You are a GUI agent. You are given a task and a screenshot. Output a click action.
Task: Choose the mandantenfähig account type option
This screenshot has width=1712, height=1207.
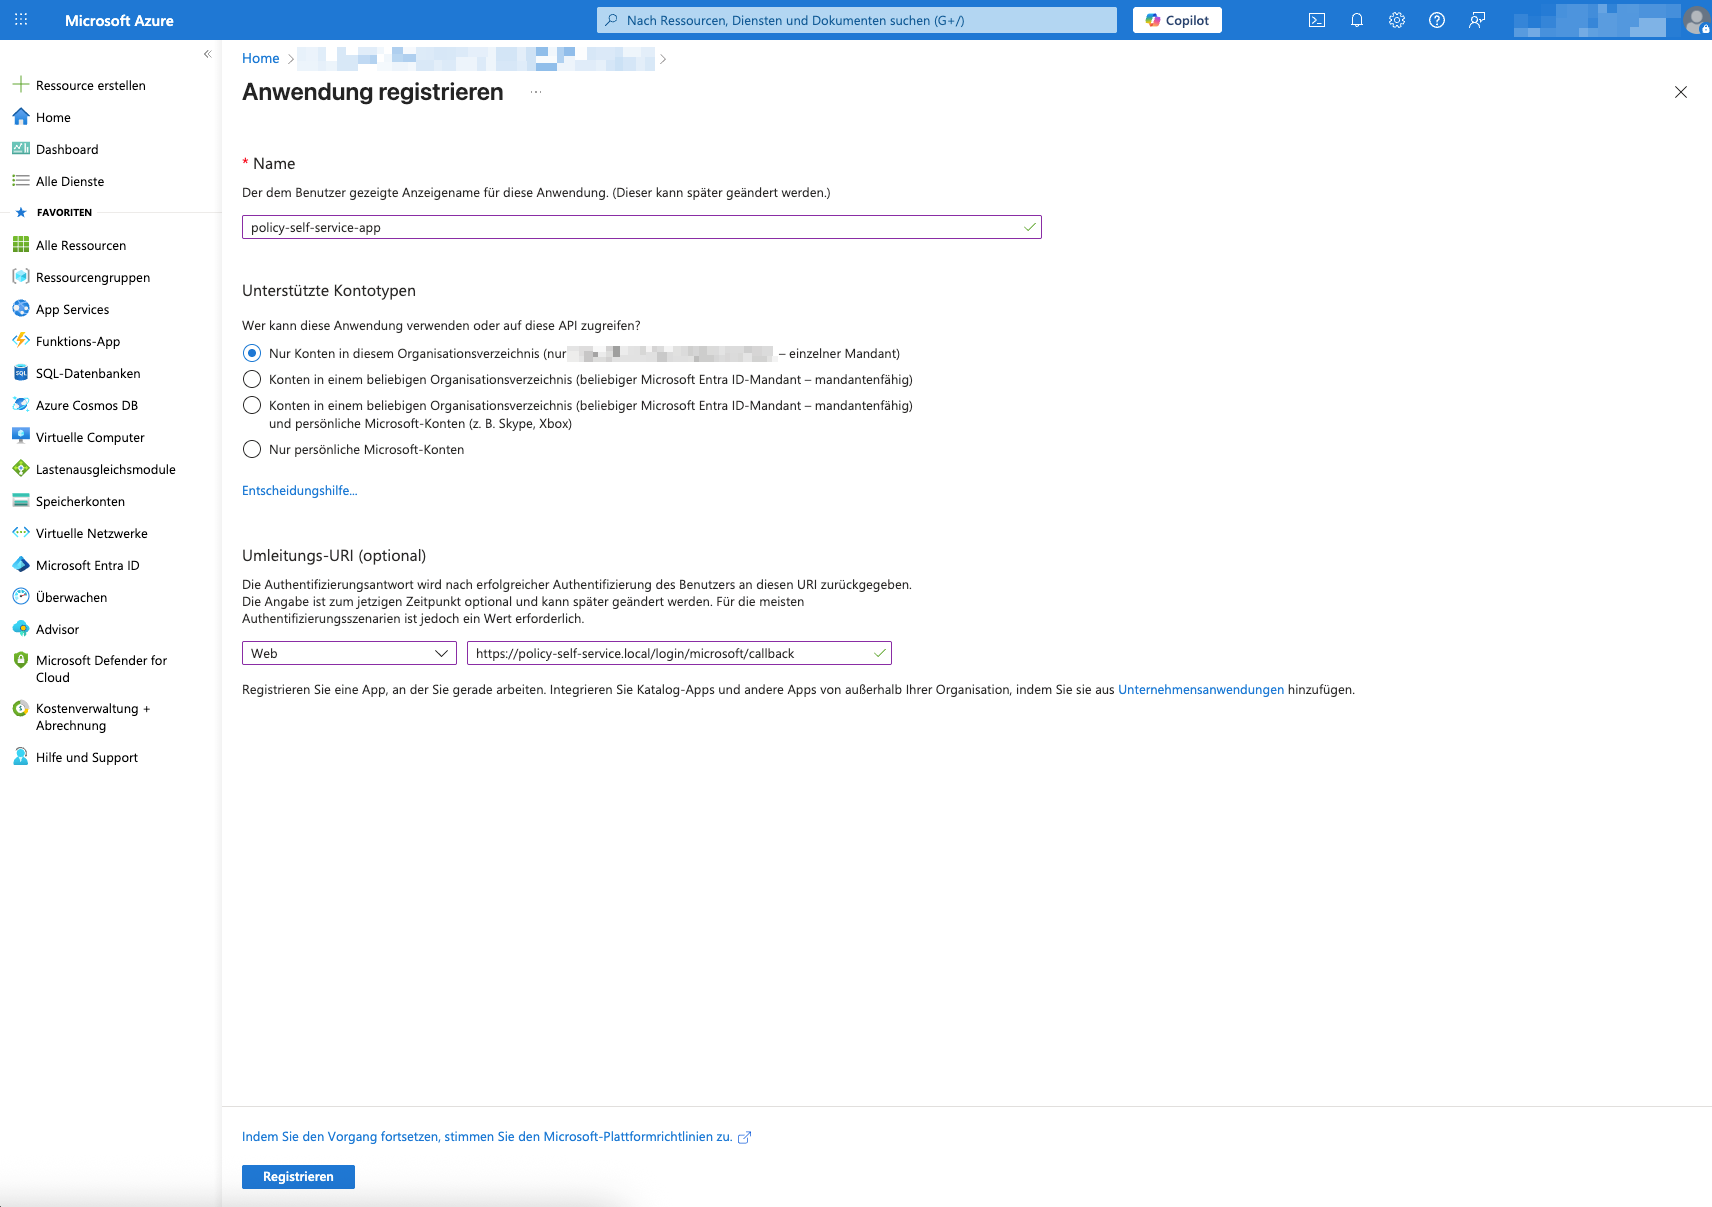click(x=252, y=379)
